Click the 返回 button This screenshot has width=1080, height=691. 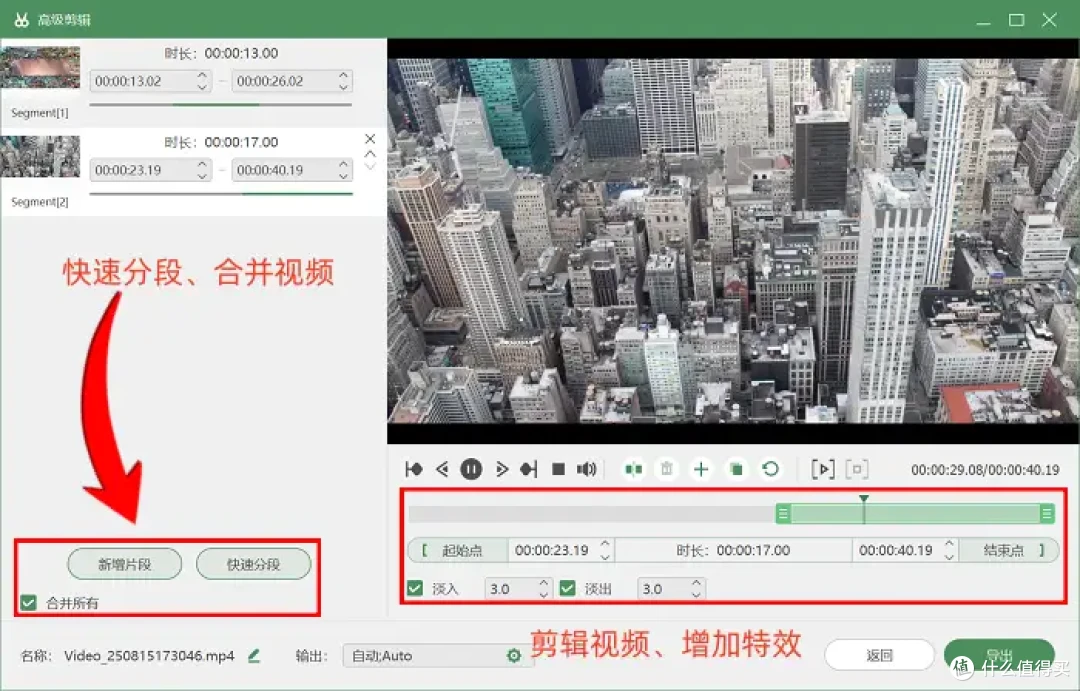click(880, 655)
